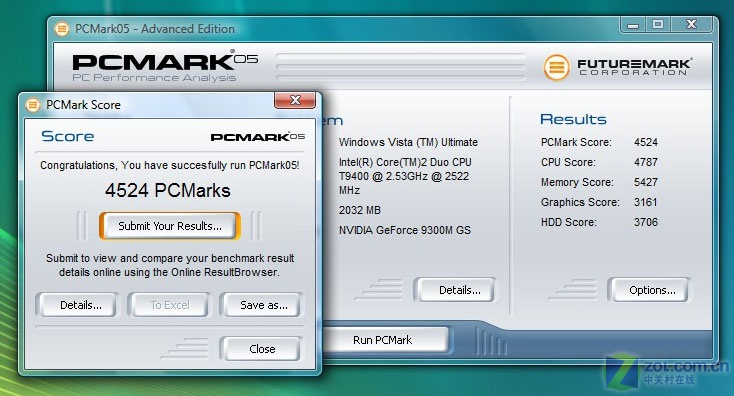Click PCMark Score: 4524 result row
Image resolution: width=734 pixels, height=396 pixels.
599,142
